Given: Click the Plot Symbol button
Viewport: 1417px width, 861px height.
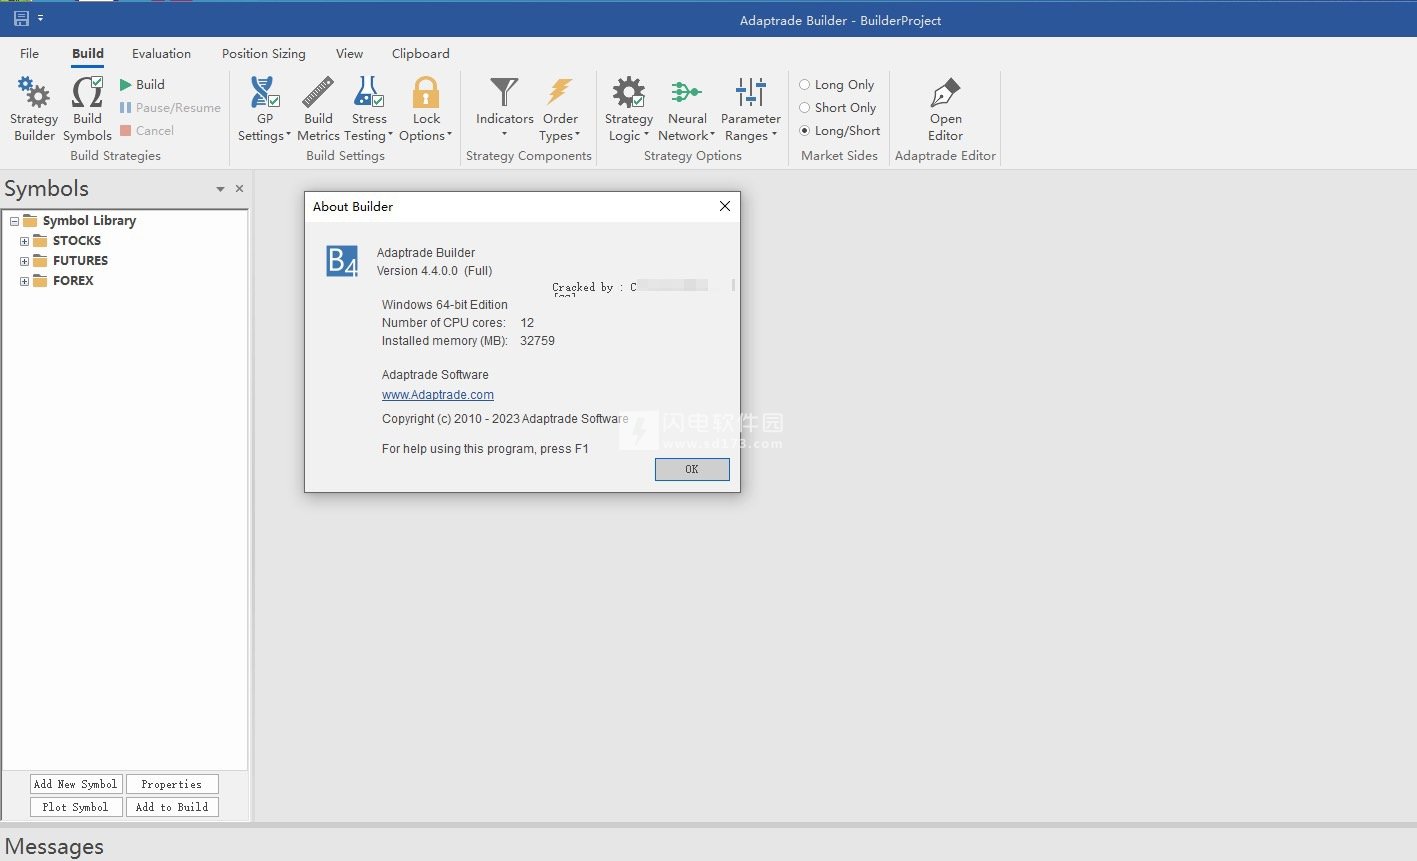Looking at the screenshot, I should [x=76, y=807].
